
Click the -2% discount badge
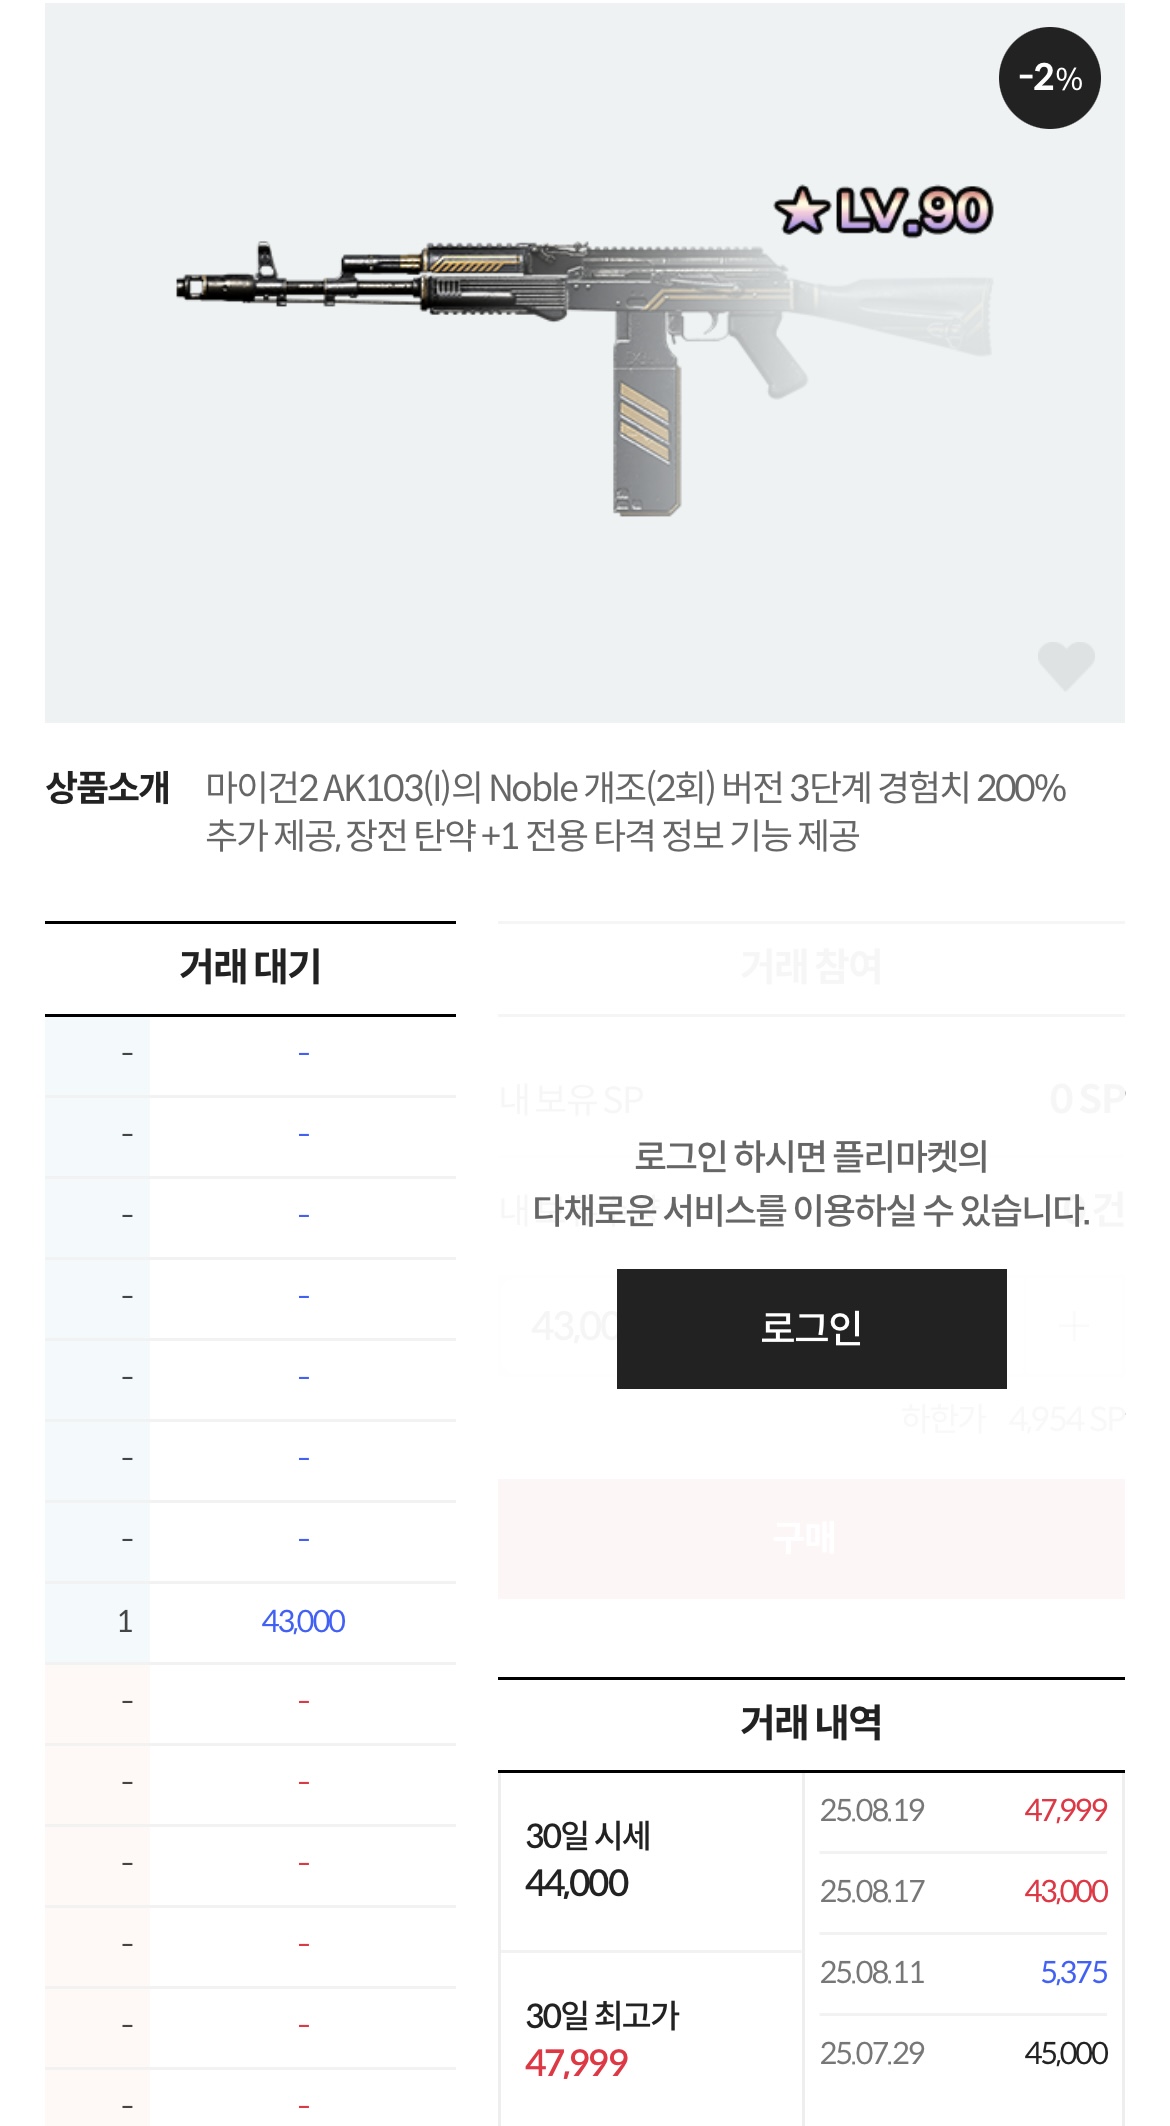[x=1049, y=78]
